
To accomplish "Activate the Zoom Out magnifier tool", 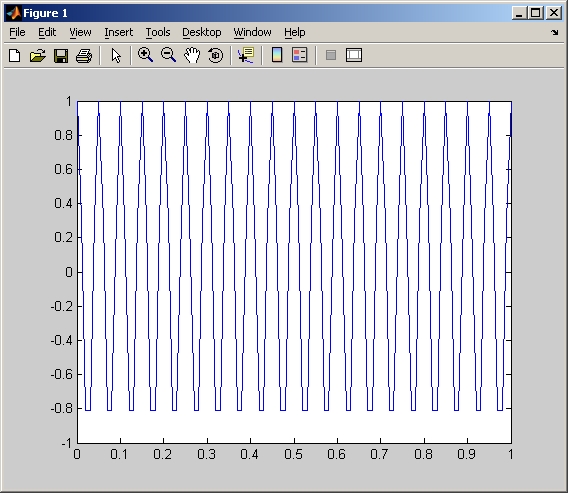I will (x=168, y=55).
